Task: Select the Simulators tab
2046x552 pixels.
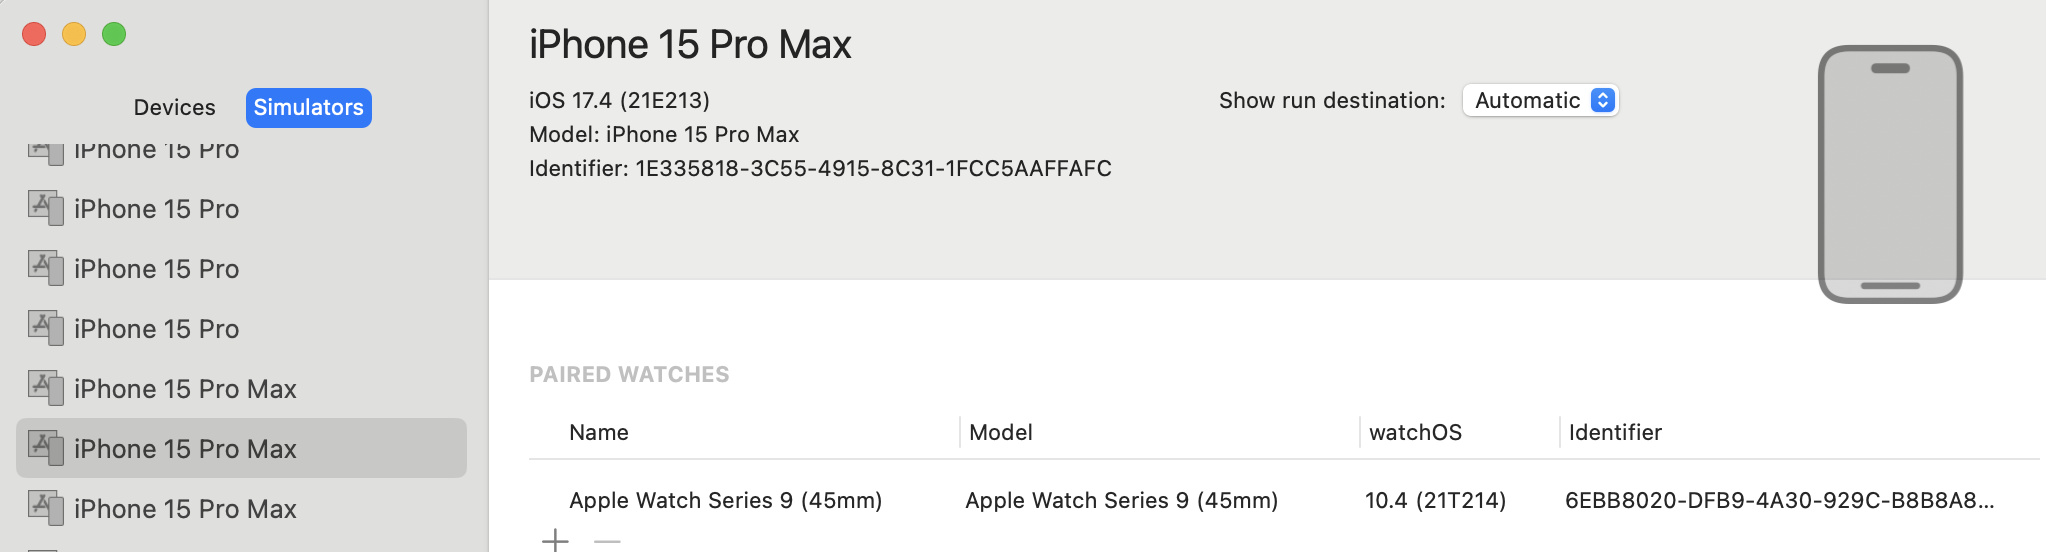Action: 308,107
